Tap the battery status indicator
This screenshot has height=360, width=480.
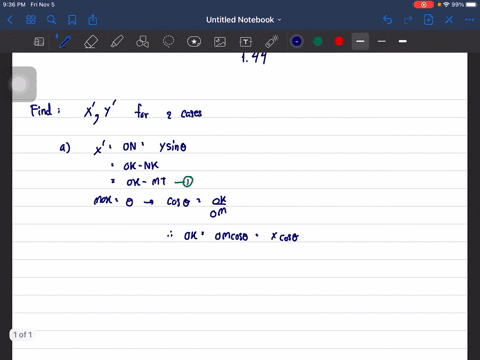click(471, 5)
